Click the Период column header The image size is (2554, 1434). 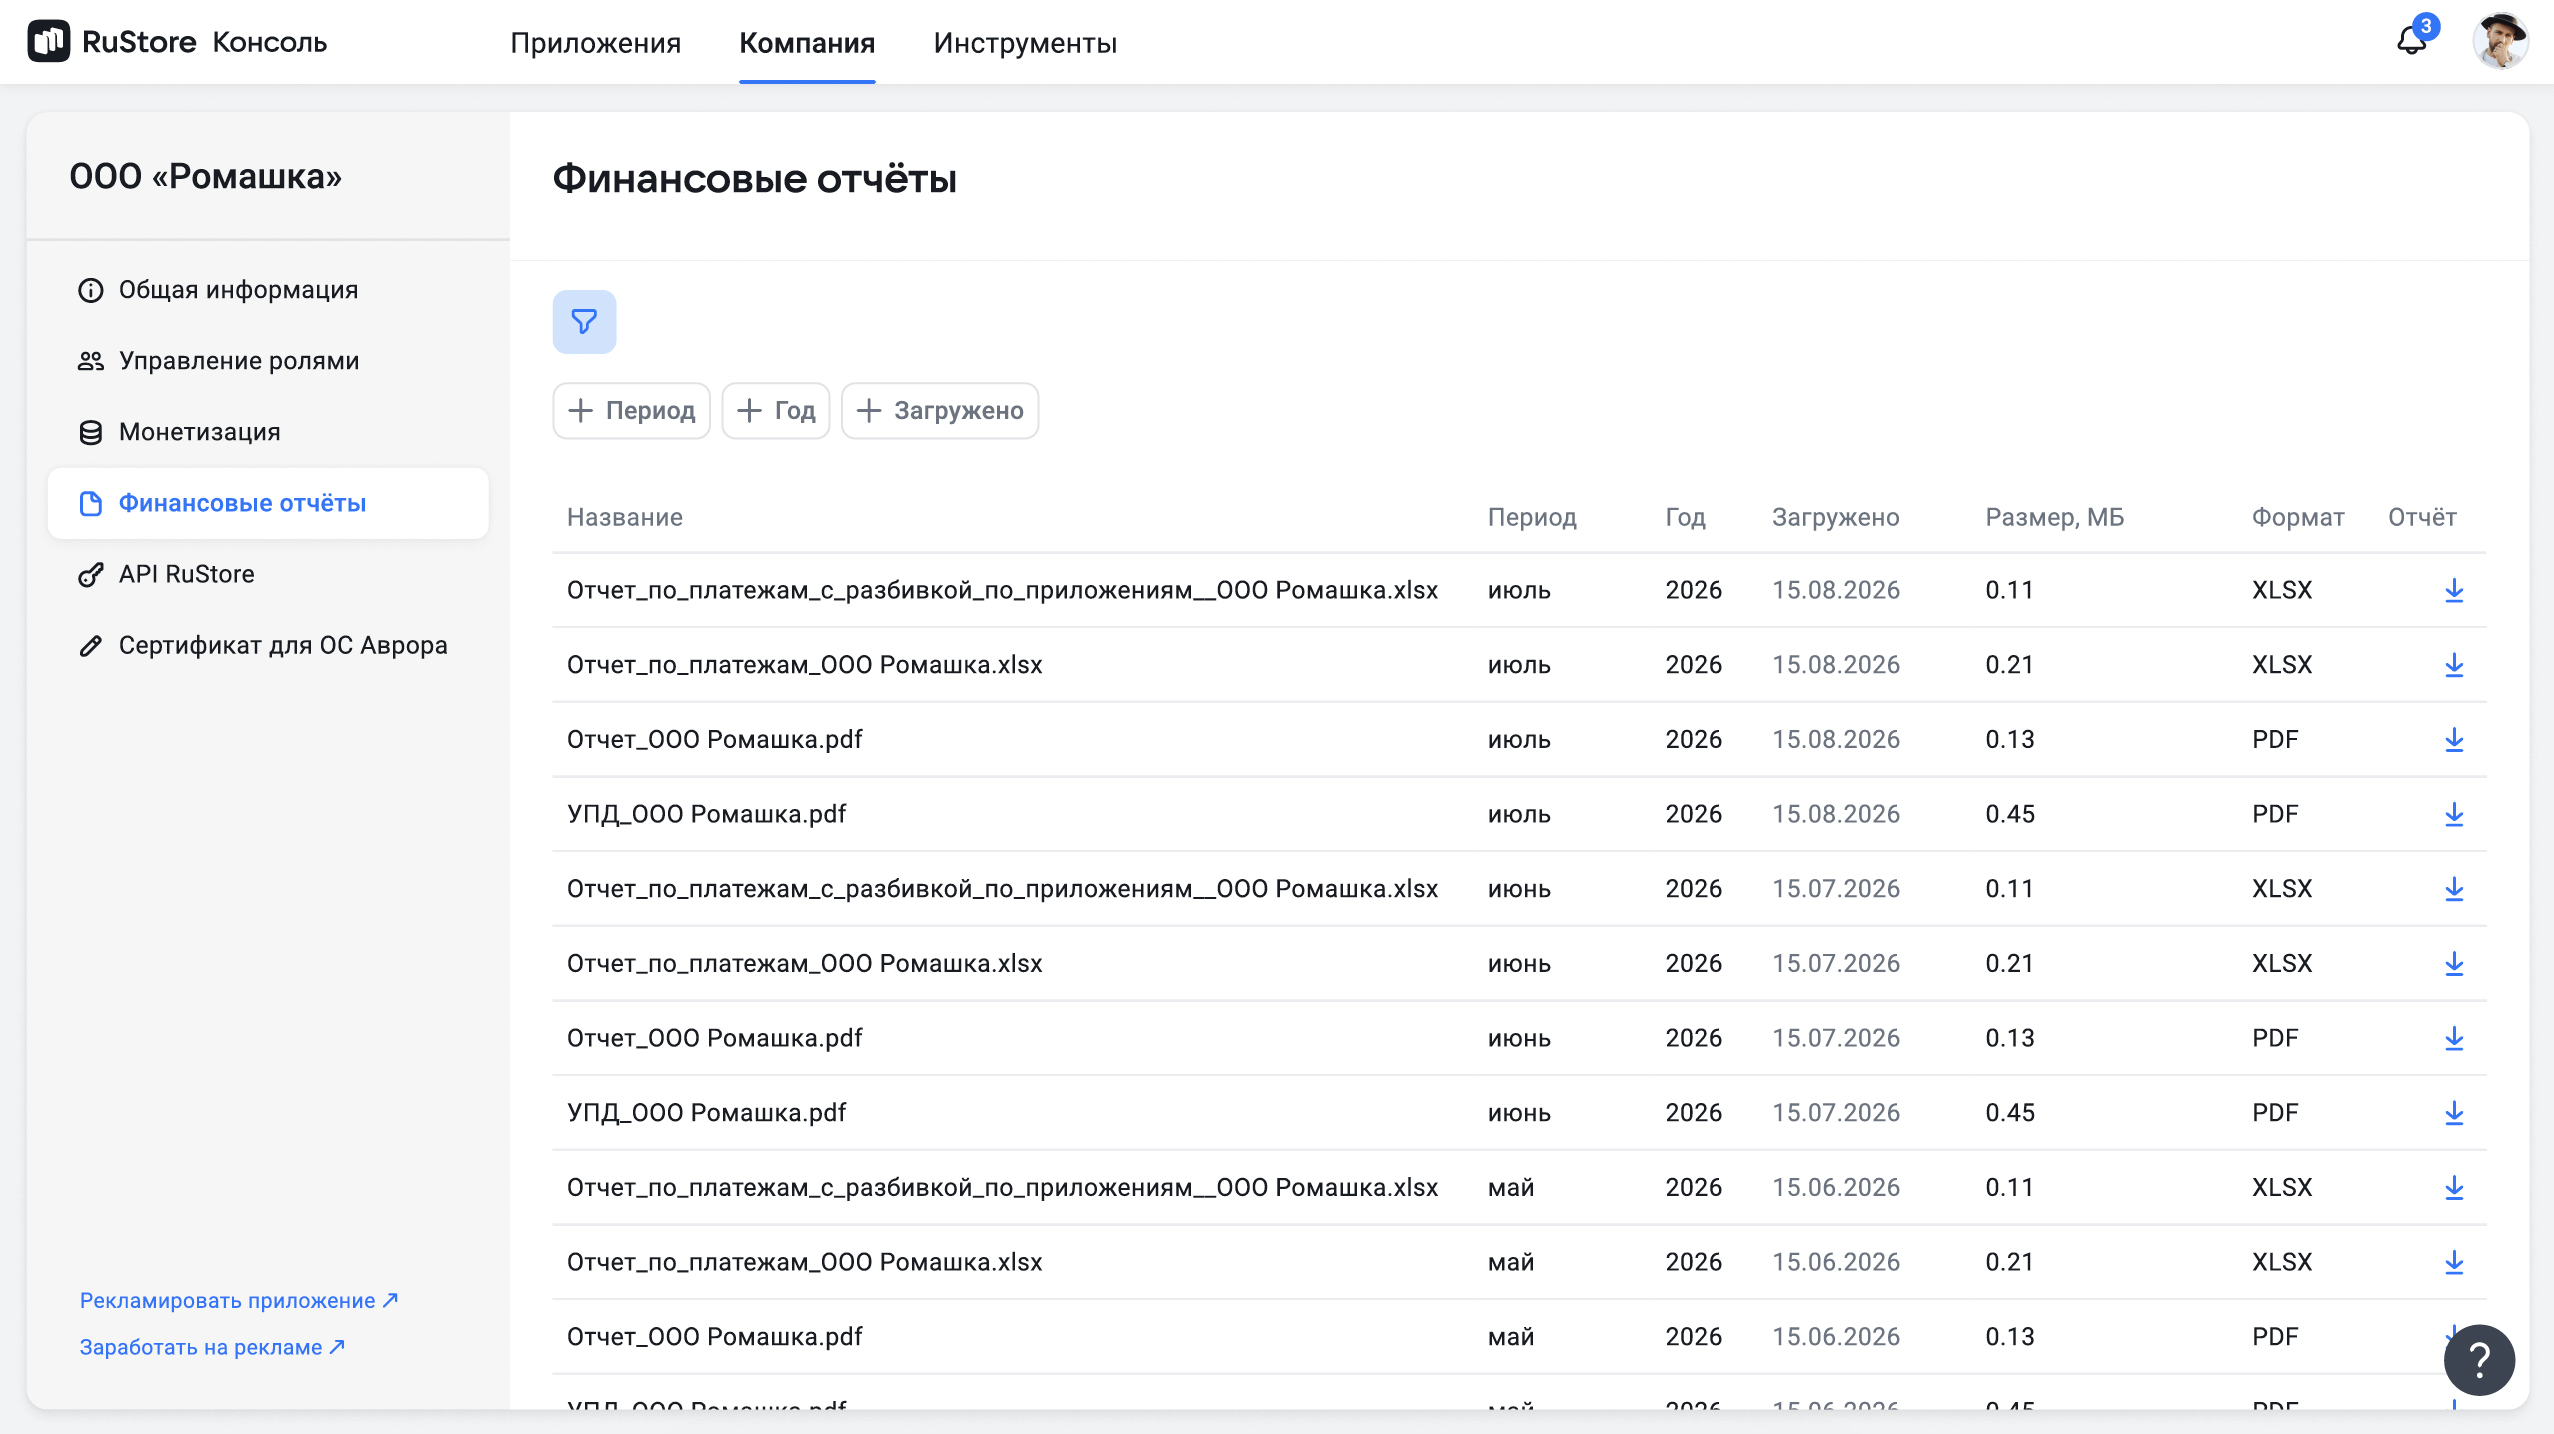[1532, 517]
